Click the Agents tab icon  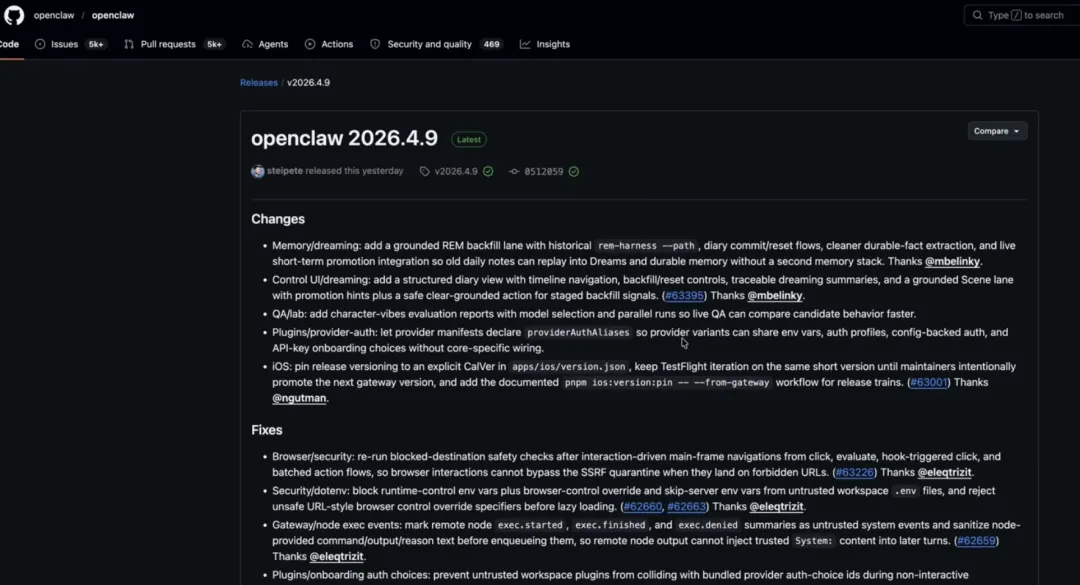pos(247,44)
